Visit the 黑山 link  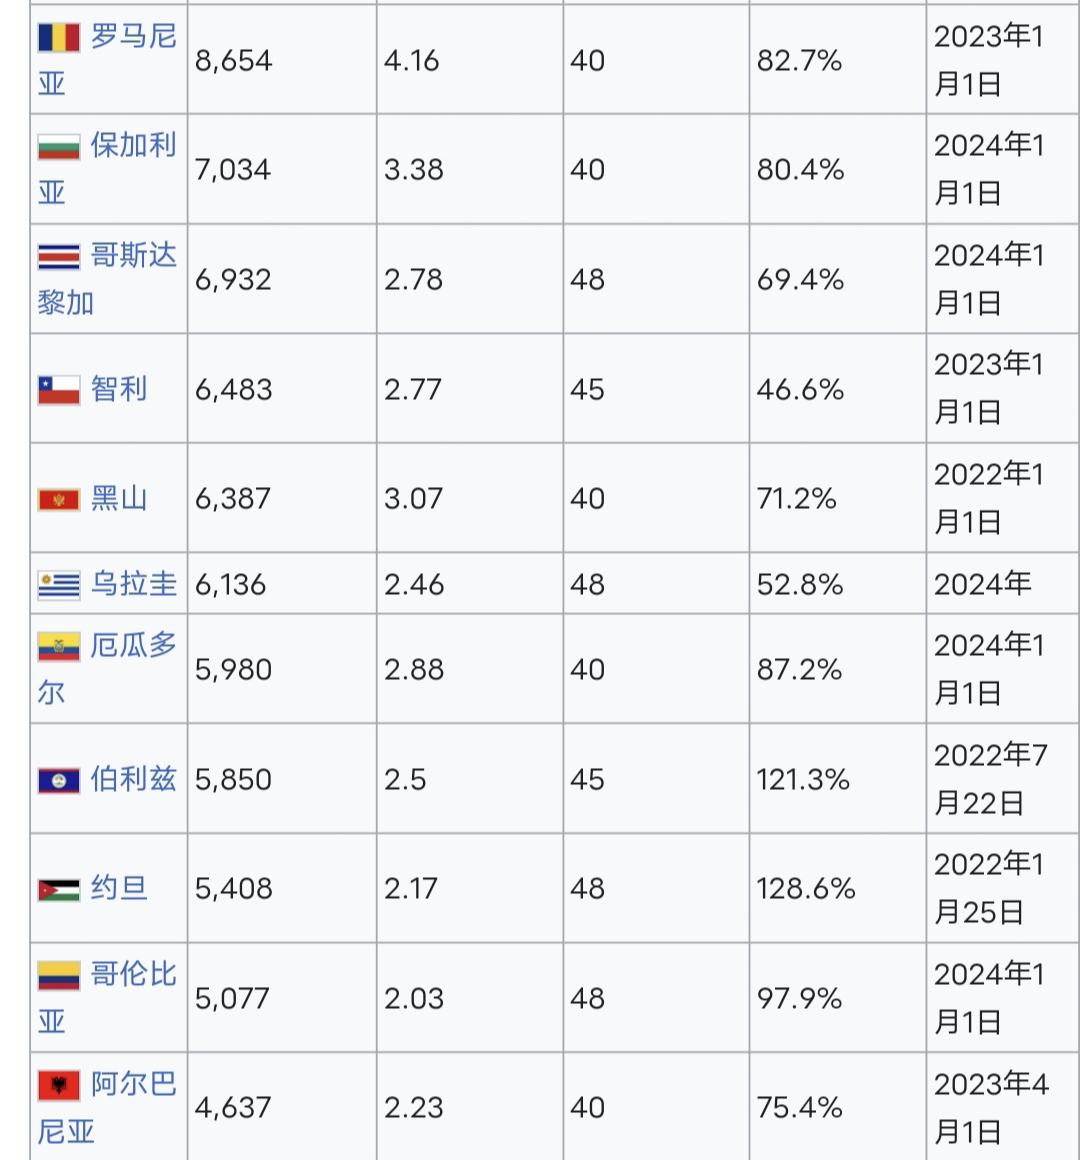point(119,499)
